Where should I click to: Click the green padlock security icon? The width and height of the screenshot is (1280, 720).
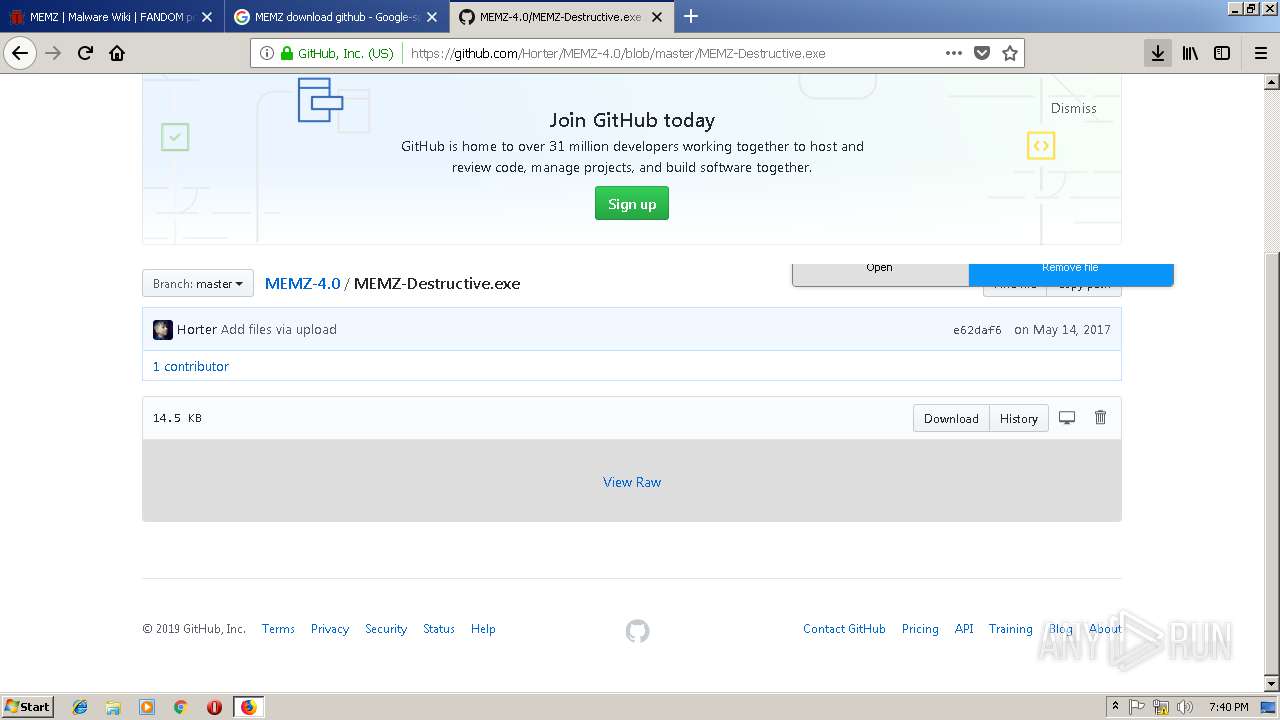pyautogui.click(x=287, y=53)
